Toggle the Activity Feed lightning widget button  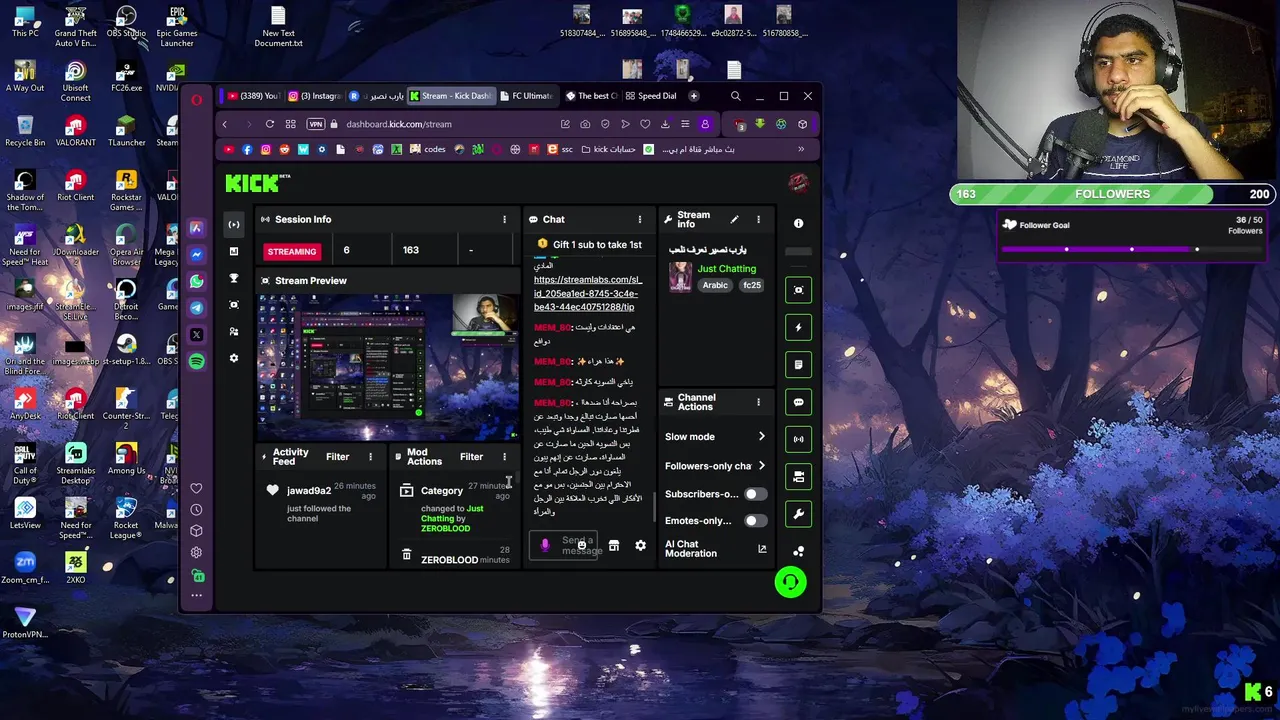coord(798,327)
